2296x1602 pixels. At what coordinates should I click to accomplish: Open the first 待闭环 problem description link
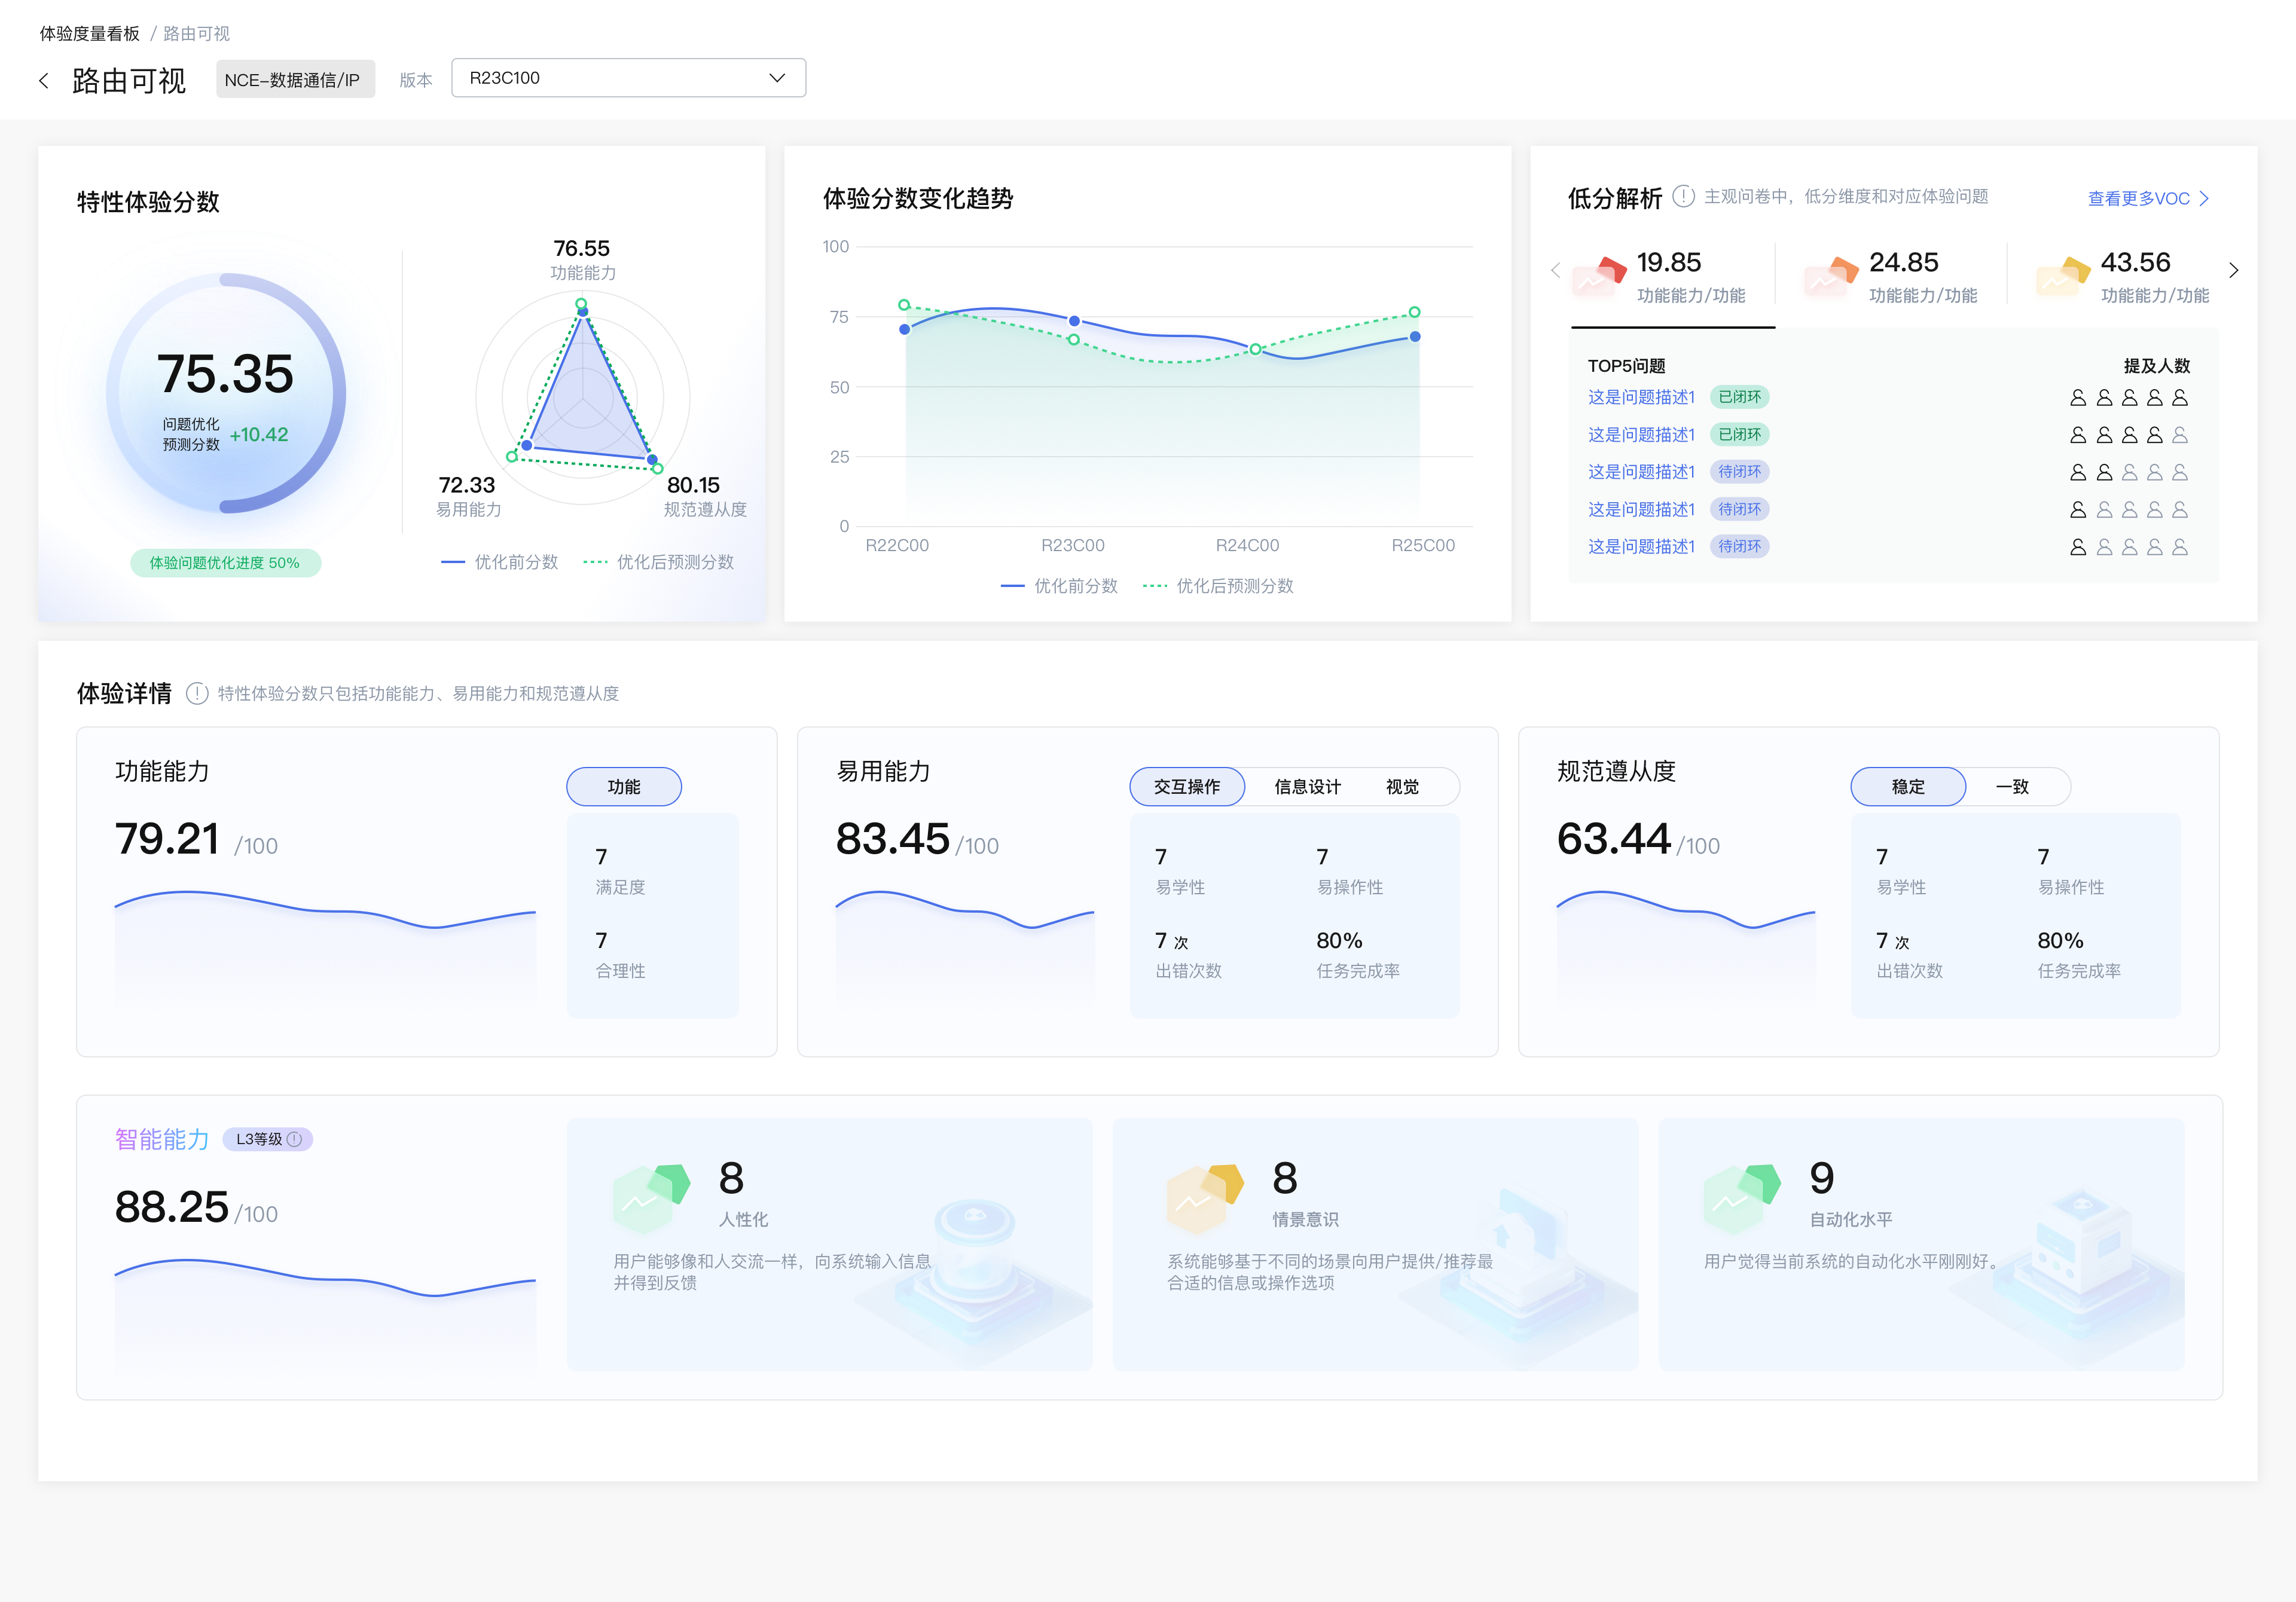[x=1641, y=472]
